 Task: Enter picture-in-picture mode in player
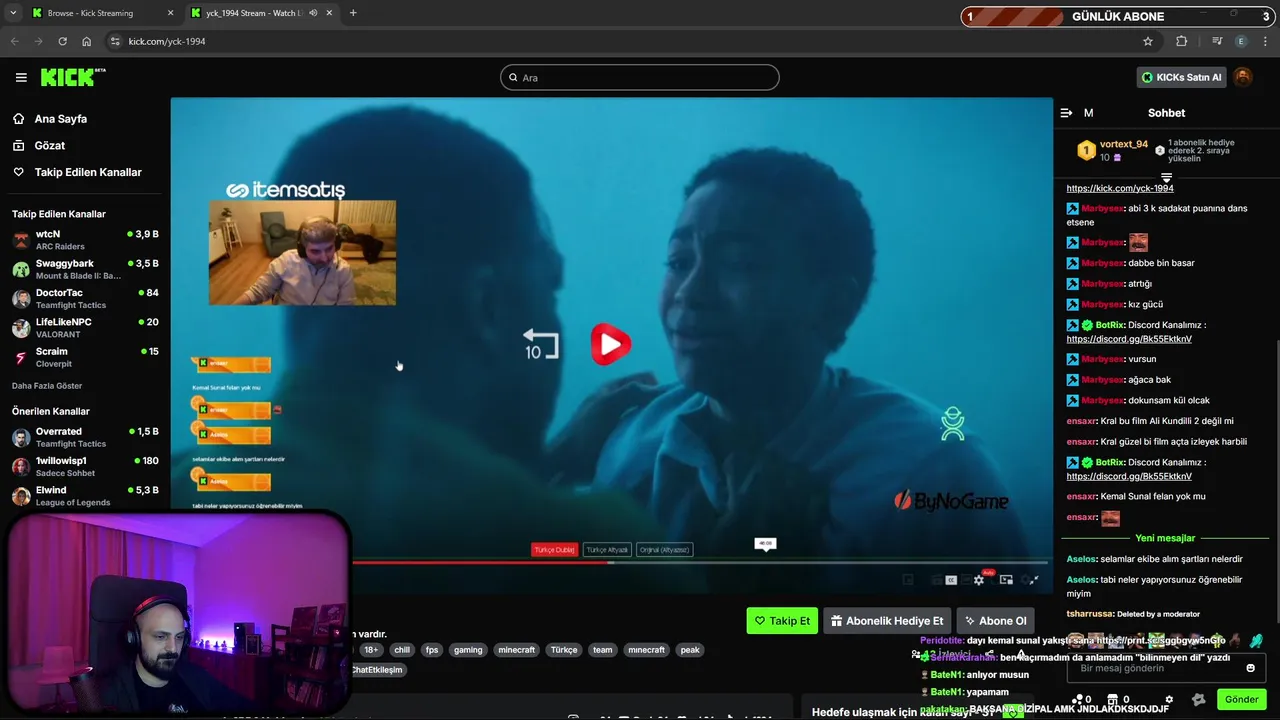pos(1006,580)
